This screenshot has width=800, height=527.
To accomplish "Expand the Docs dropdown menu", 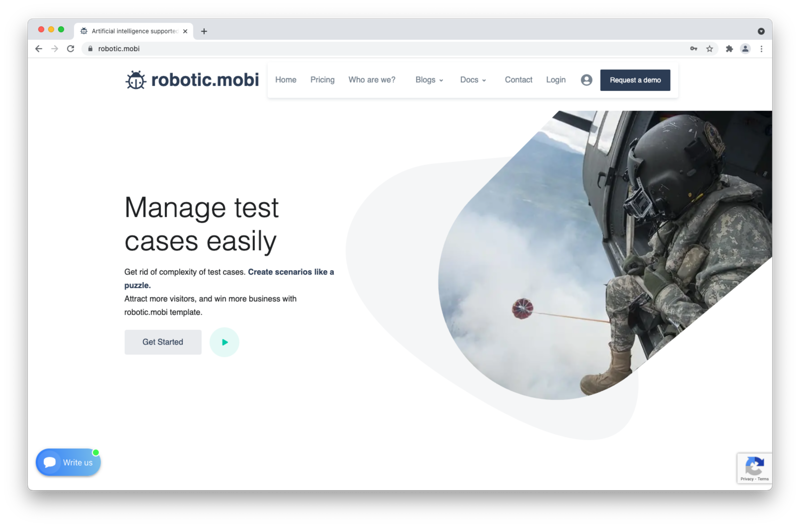I will (x=473, y=80).
